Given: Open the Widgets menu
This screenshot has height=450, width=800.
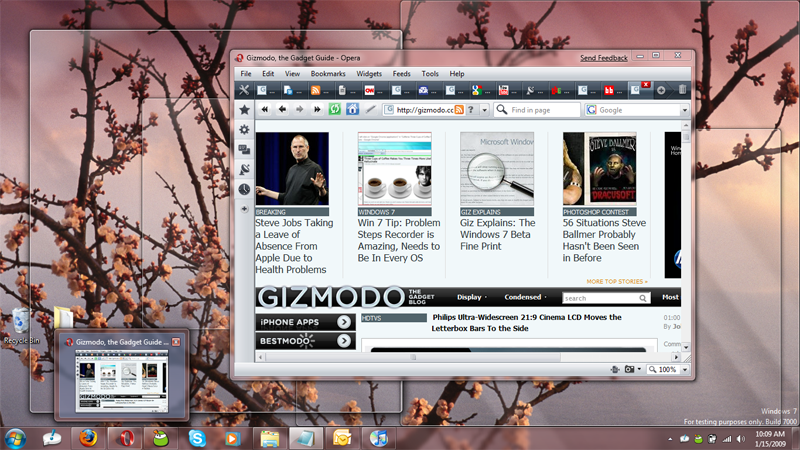Looking at the screenshot, I should tap(369, 73).
